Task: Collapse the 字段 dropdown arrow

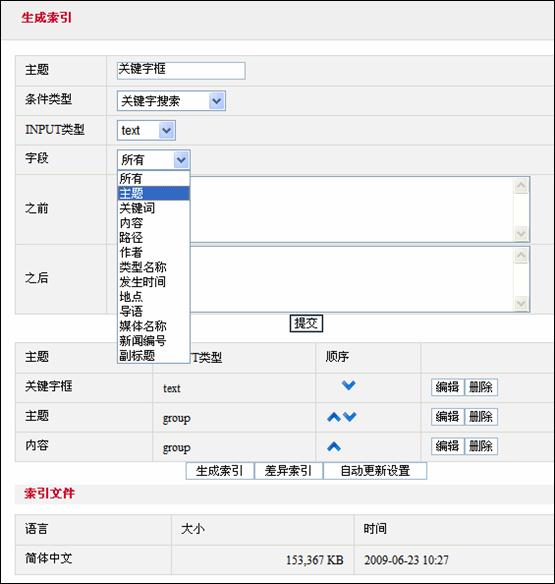Action: point(181,160)
